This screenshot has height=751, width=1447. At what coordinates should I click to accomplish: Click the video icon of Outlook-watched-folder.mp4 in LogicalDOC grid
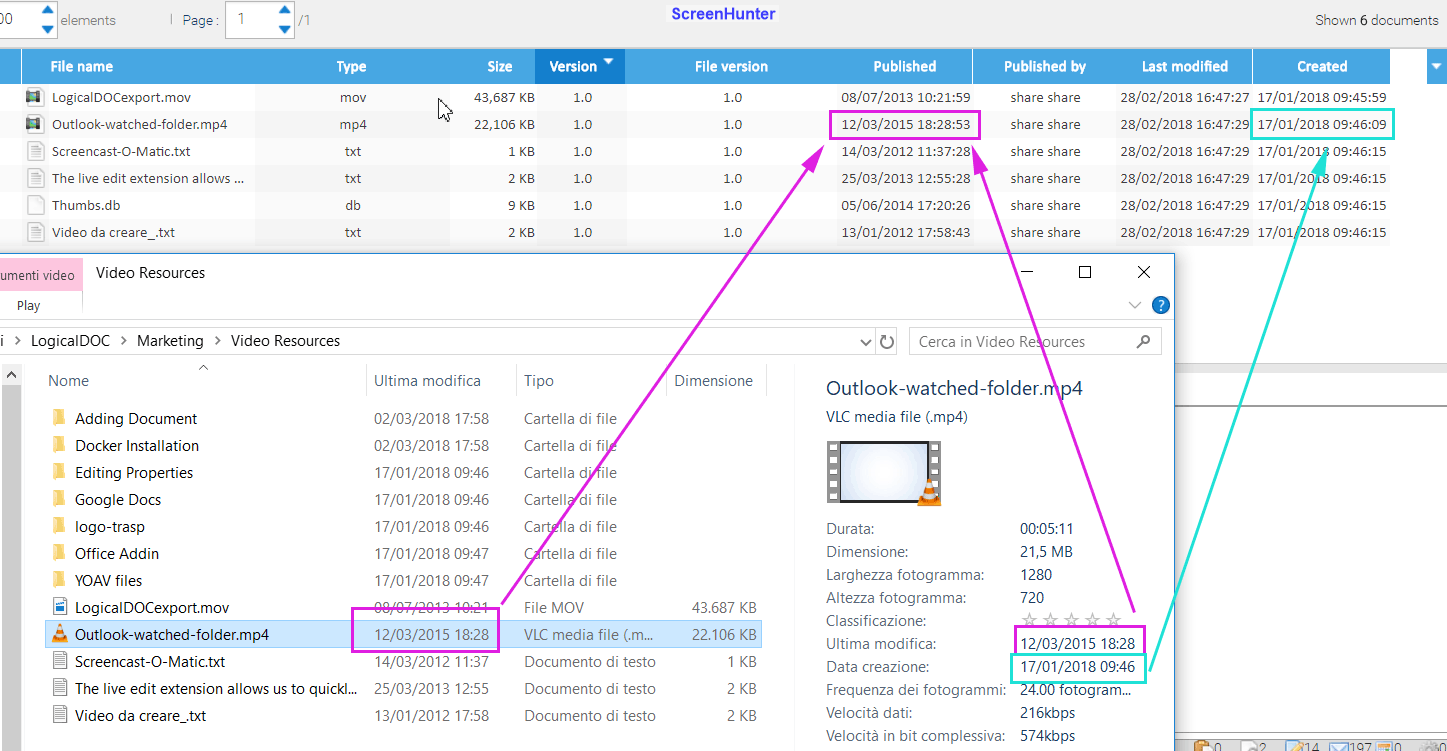(34, 124)
